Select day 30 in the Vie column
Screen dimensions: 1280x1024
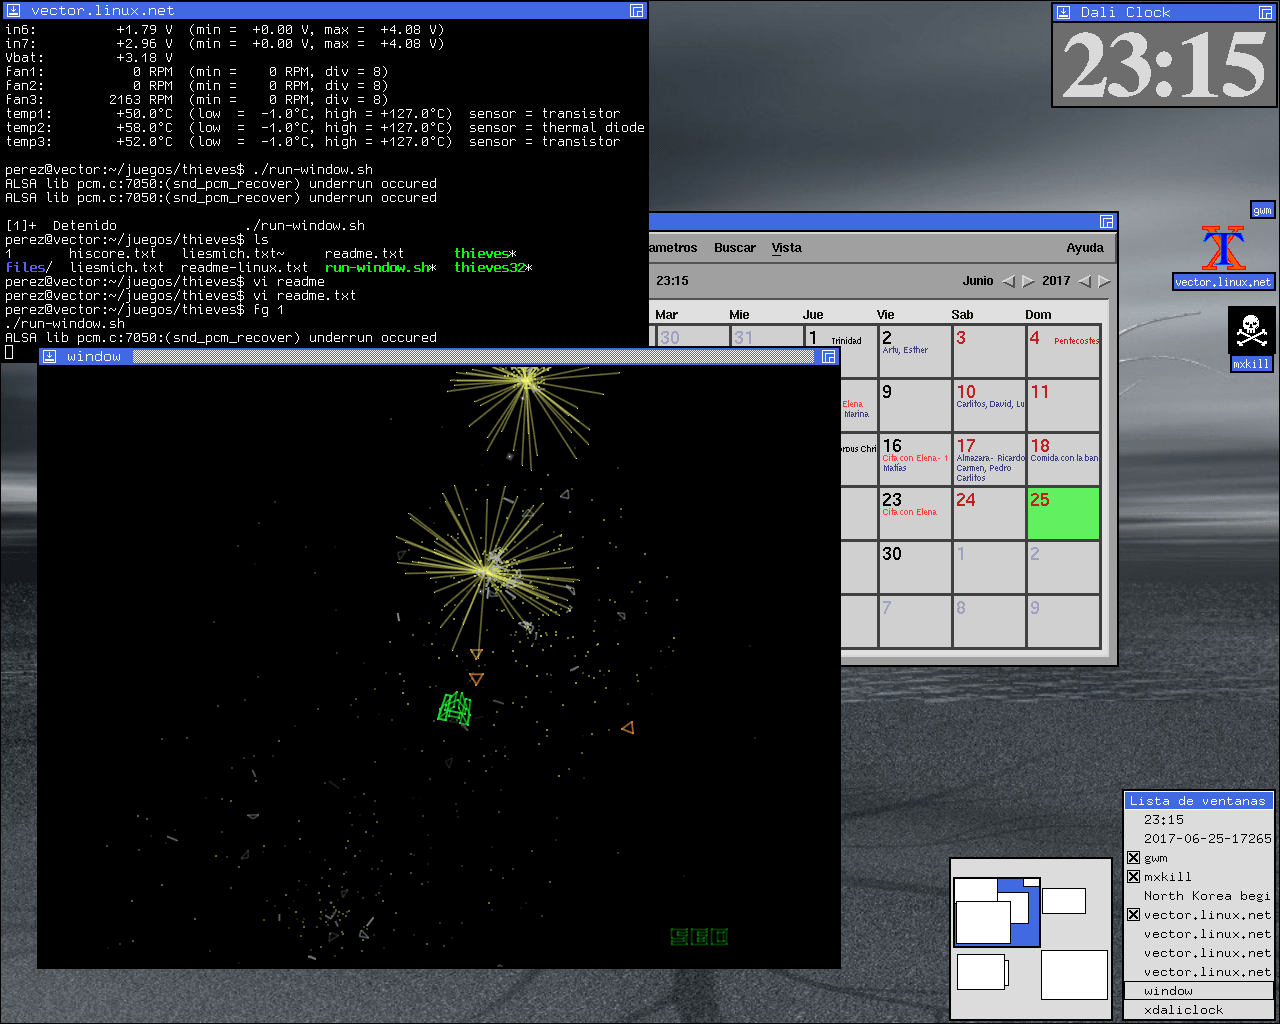pyautogui.click(x=915, y=567)
